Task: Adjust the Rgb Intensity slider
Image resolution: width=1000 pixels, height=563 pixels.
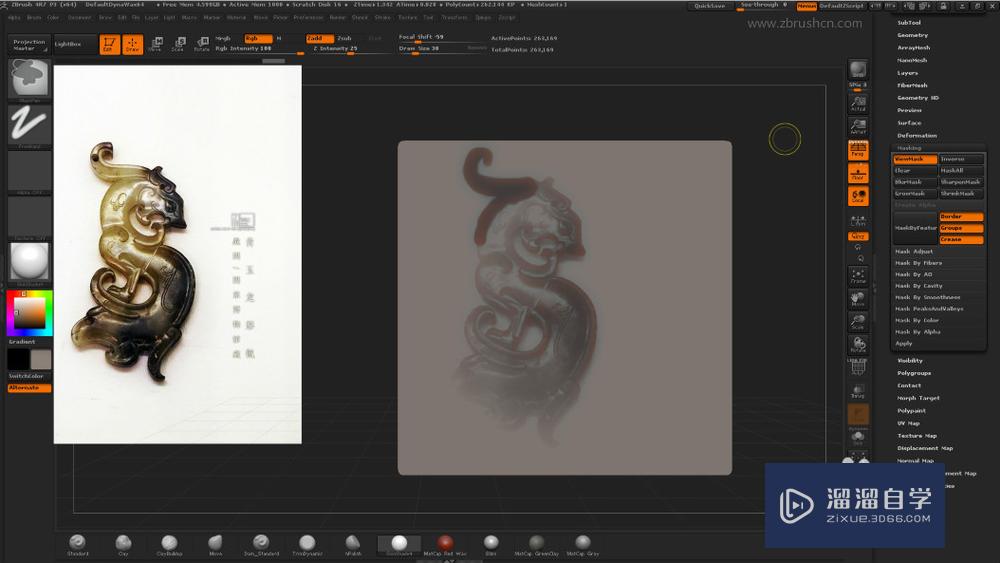Action: pyautogui.click(x=259, y=49)
